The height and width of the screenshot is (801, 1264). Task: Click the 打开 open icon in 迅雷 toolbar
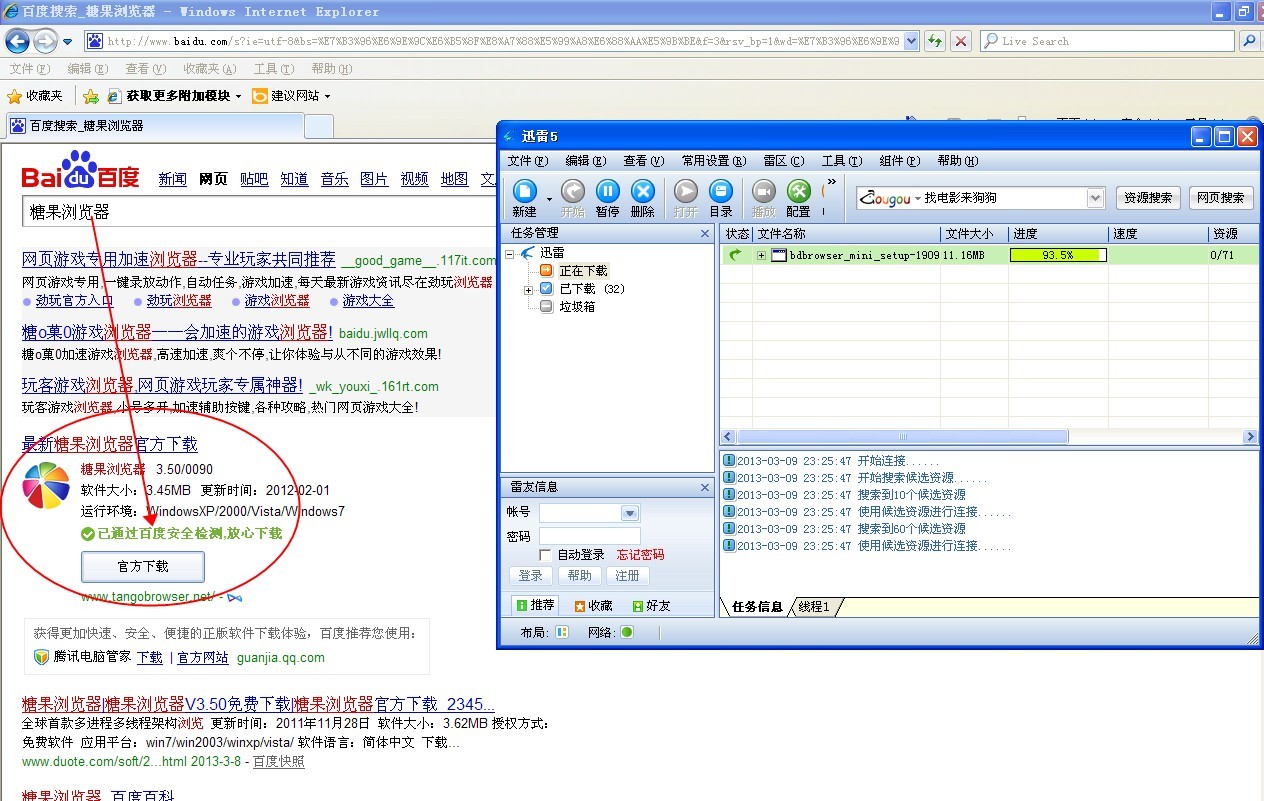tap(686, 191)
